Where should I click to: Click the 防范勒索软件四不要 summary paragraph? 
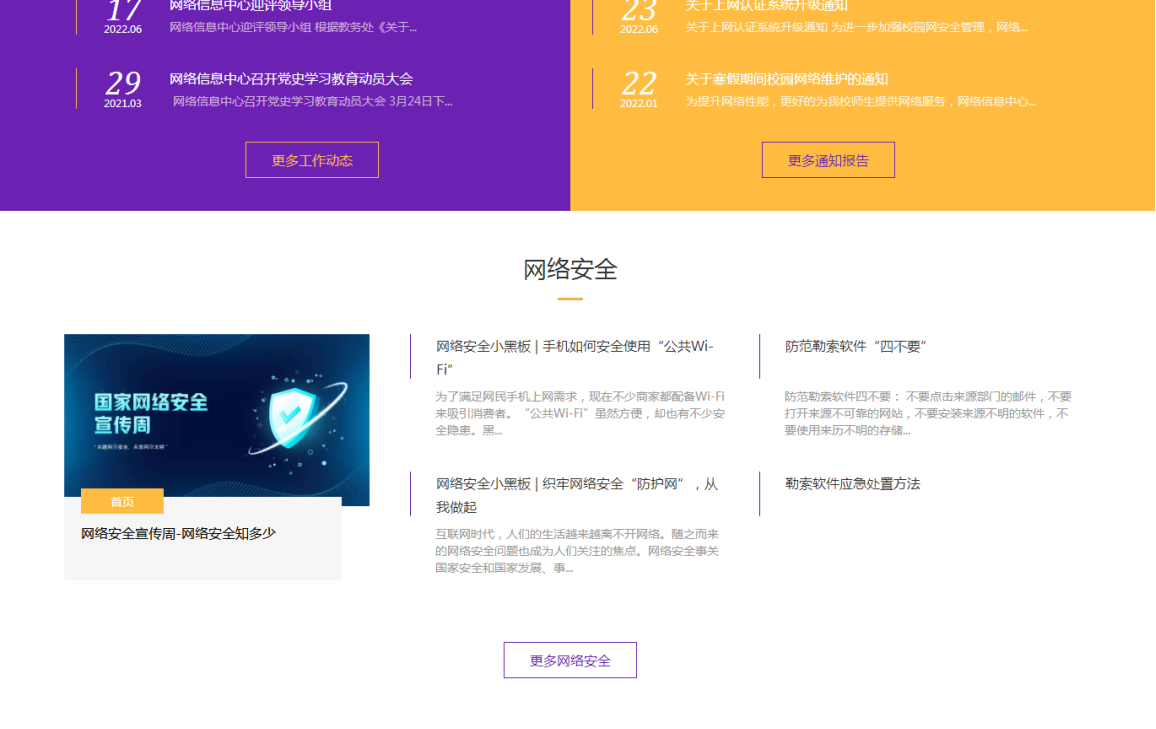(x=927, y=413)
